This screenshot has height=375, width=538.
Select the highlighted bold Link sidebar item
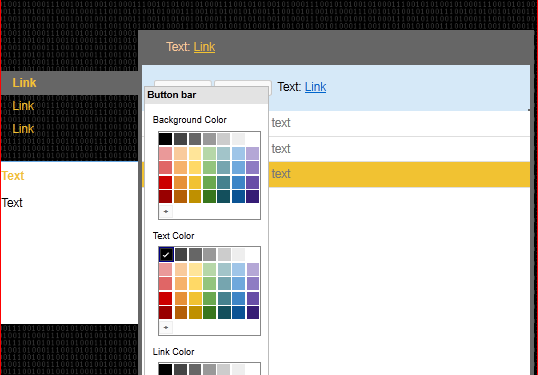24,83
